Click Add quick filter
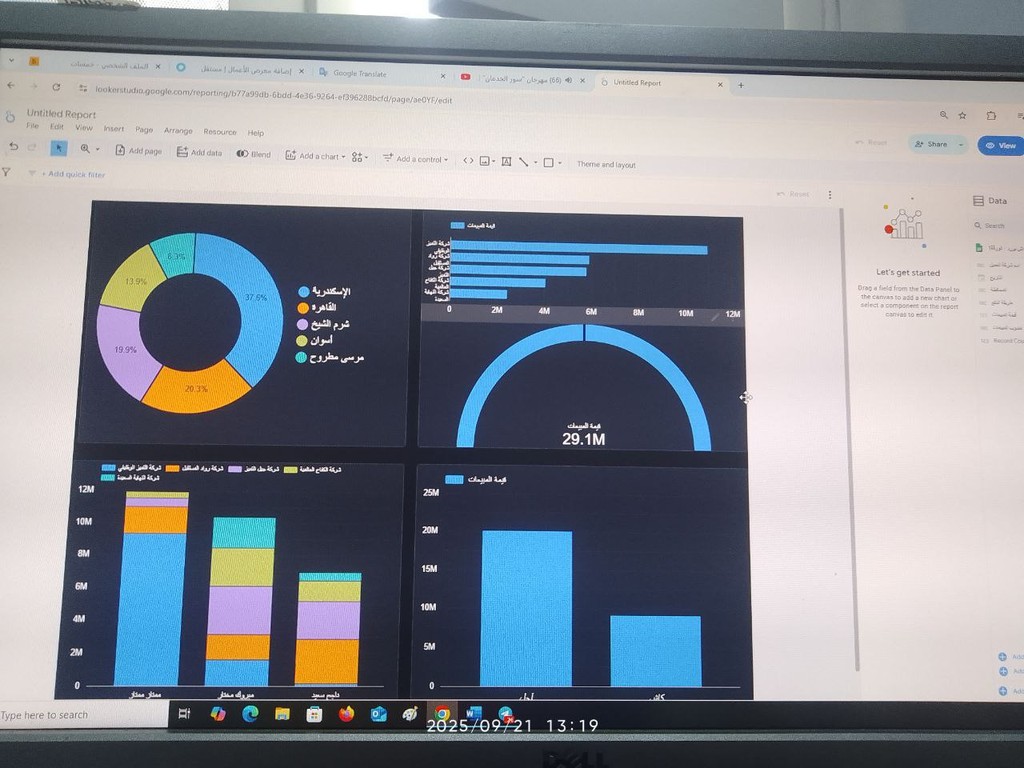 [73, 174]
